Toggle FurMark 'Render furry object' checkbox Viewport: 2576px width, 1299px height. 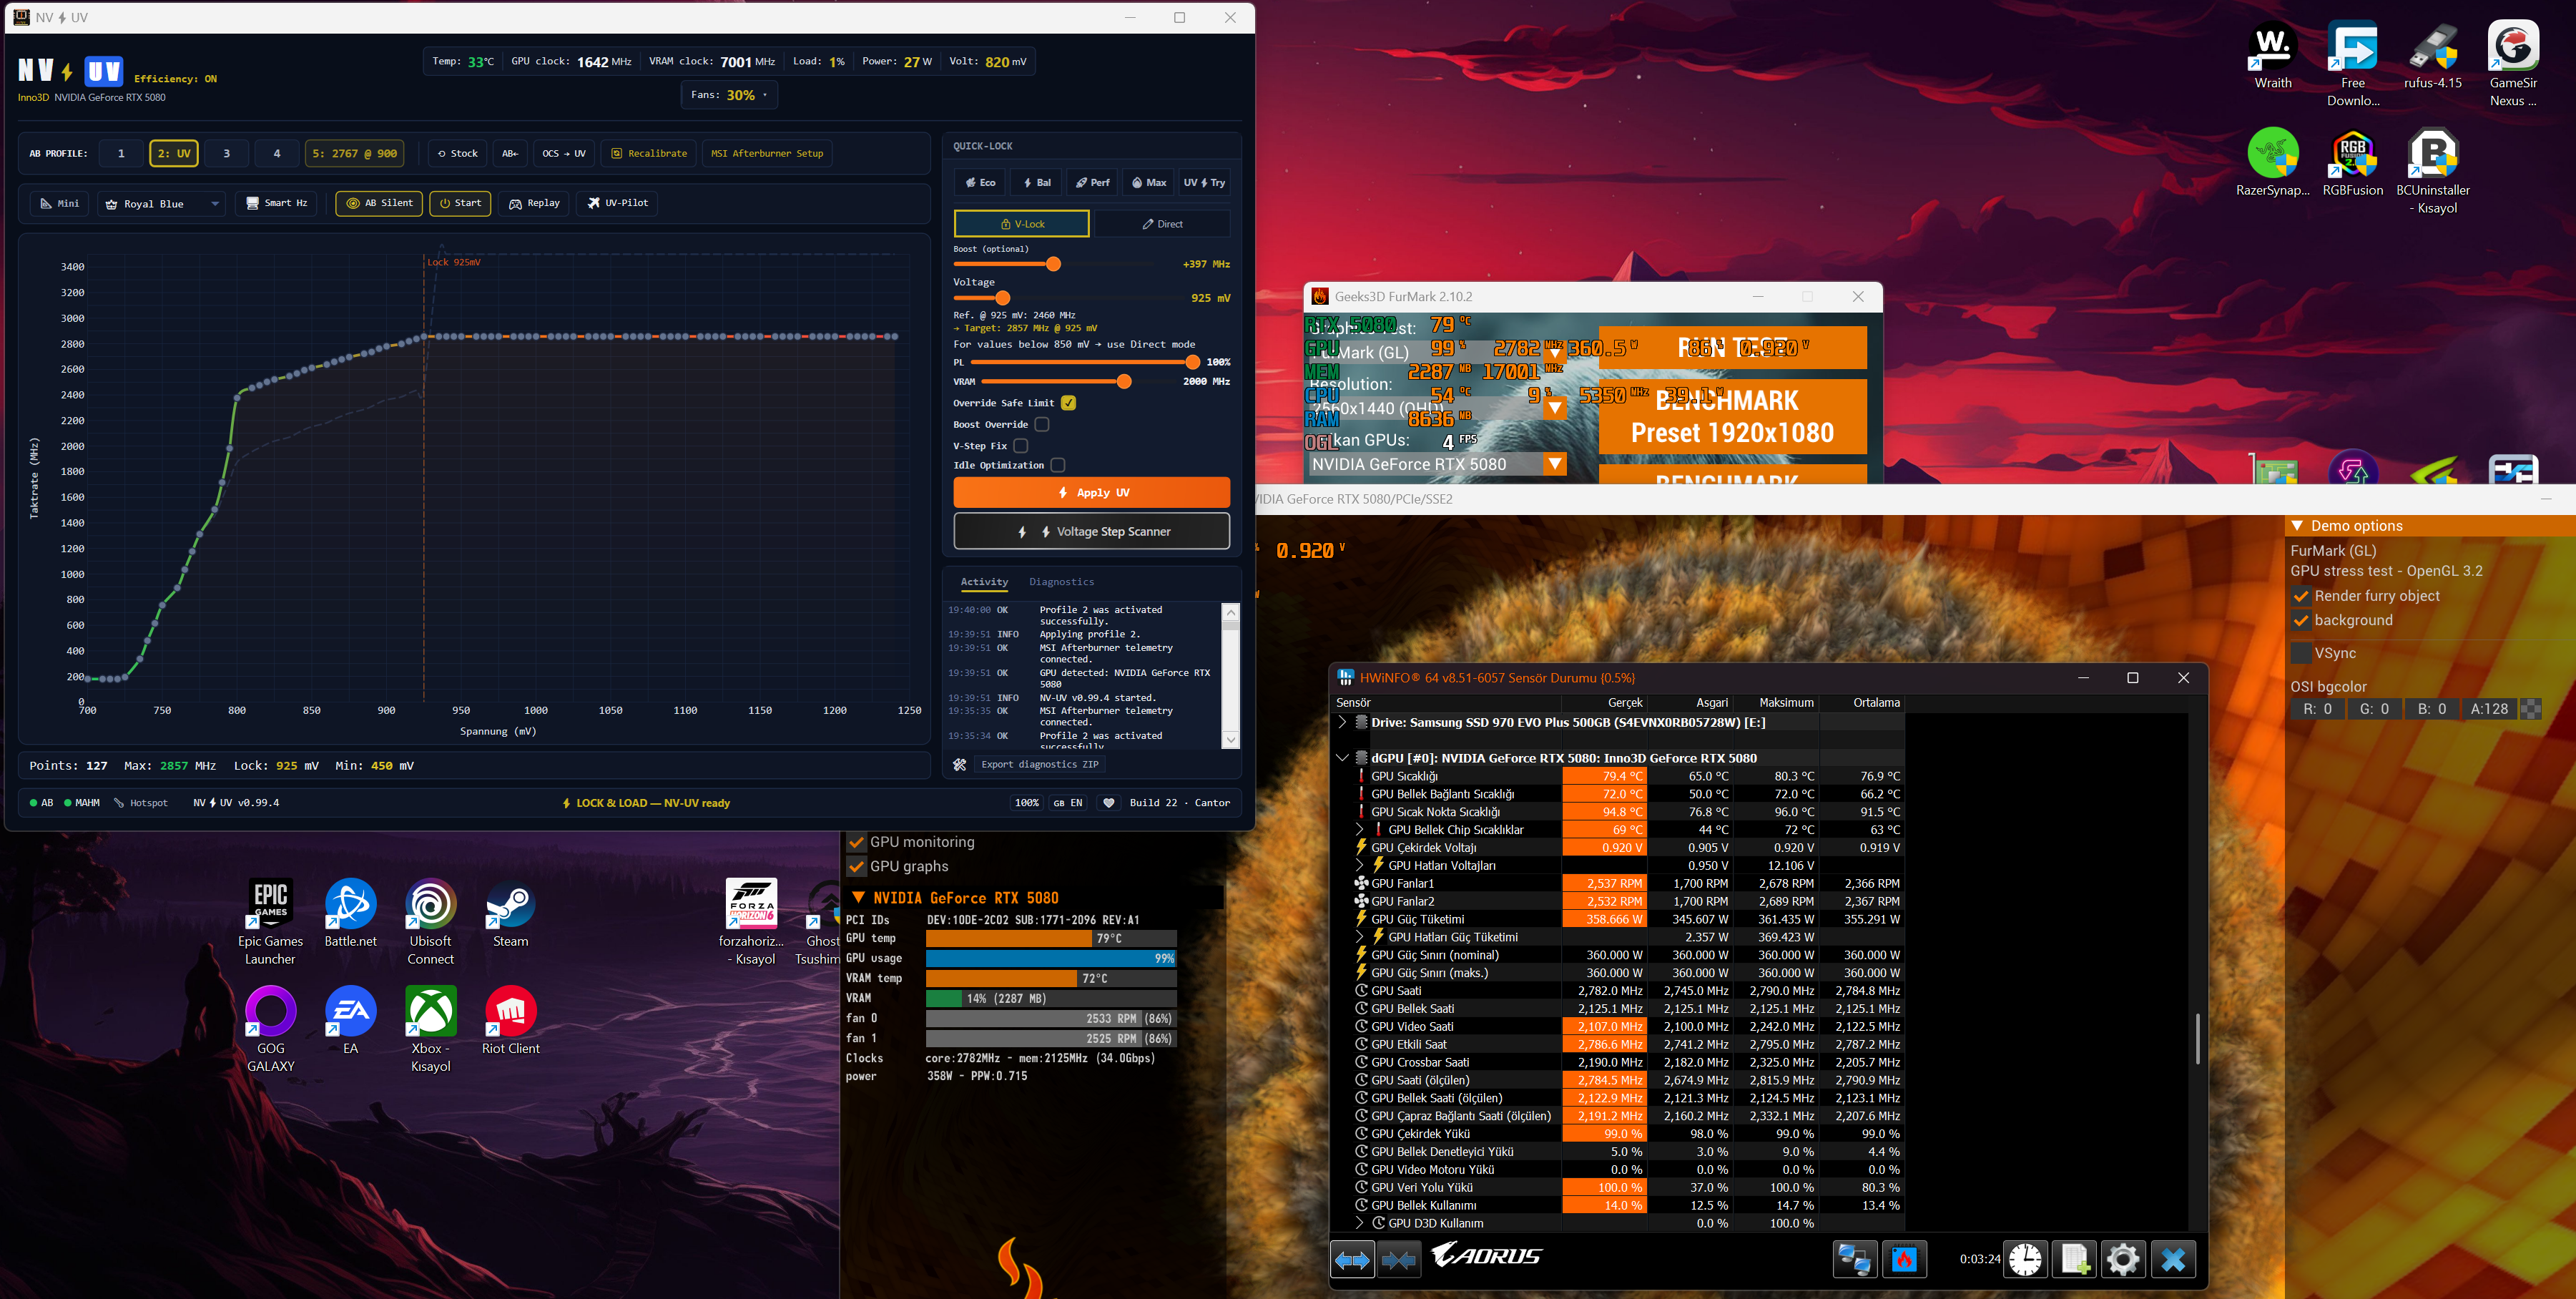pyautogui.click(x=2301, y=596)
